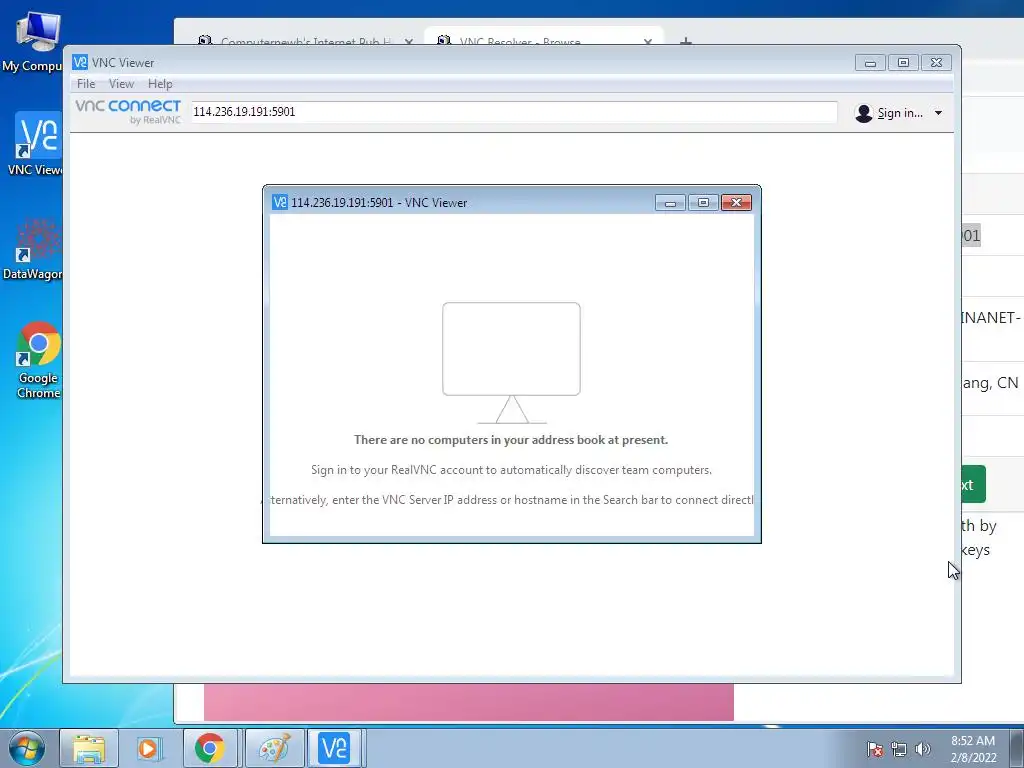Image resolution: width=1024 pixels, height=768 pixels.
Task: Expand the Sign in dropdown arrow
Action: click(938, 113)
